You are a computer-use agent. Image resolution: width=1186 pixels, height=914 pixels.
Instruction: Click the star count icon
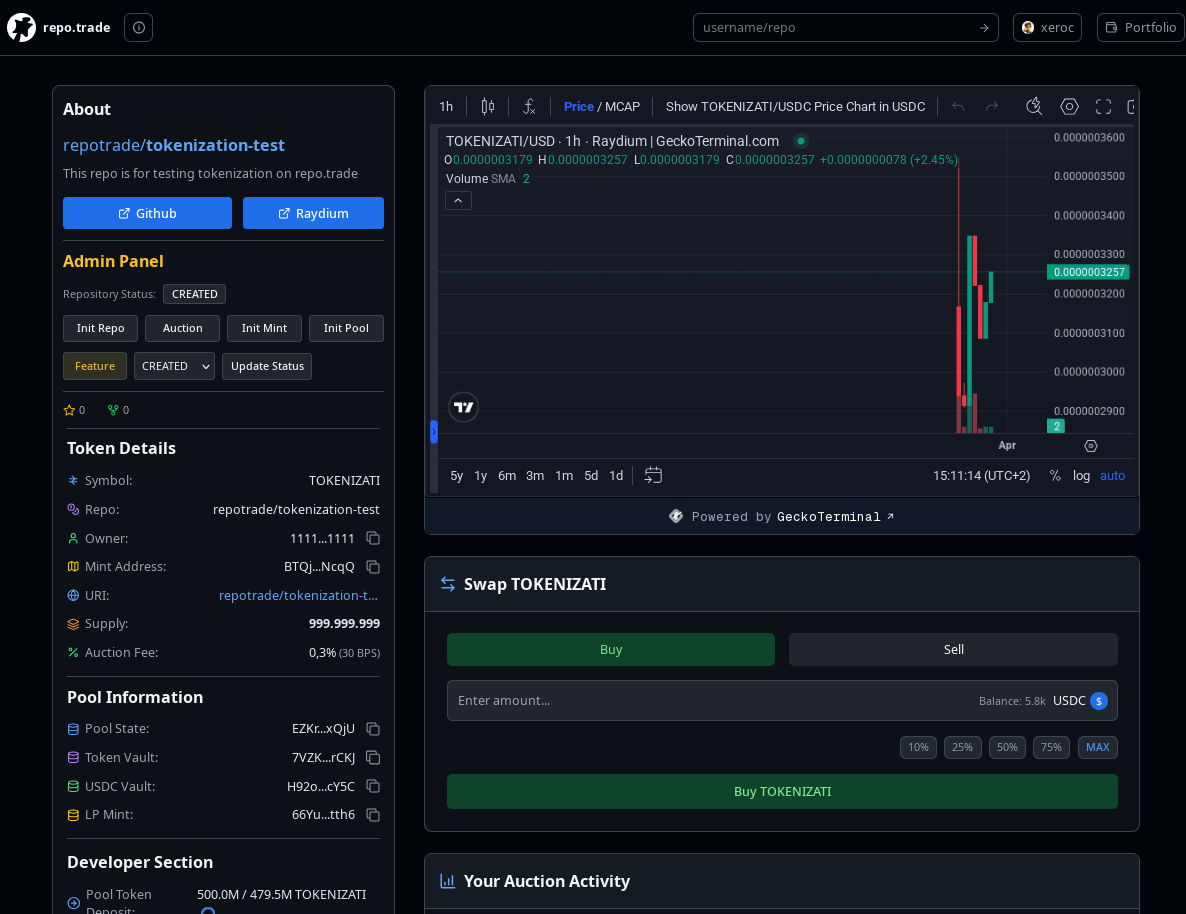point(70,410)
